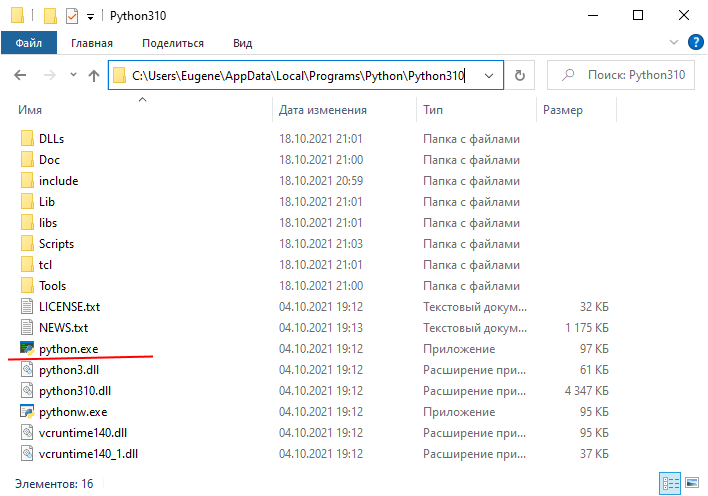
Task: Select the DLLs folder icon
Action: click(x=27, y=138)
